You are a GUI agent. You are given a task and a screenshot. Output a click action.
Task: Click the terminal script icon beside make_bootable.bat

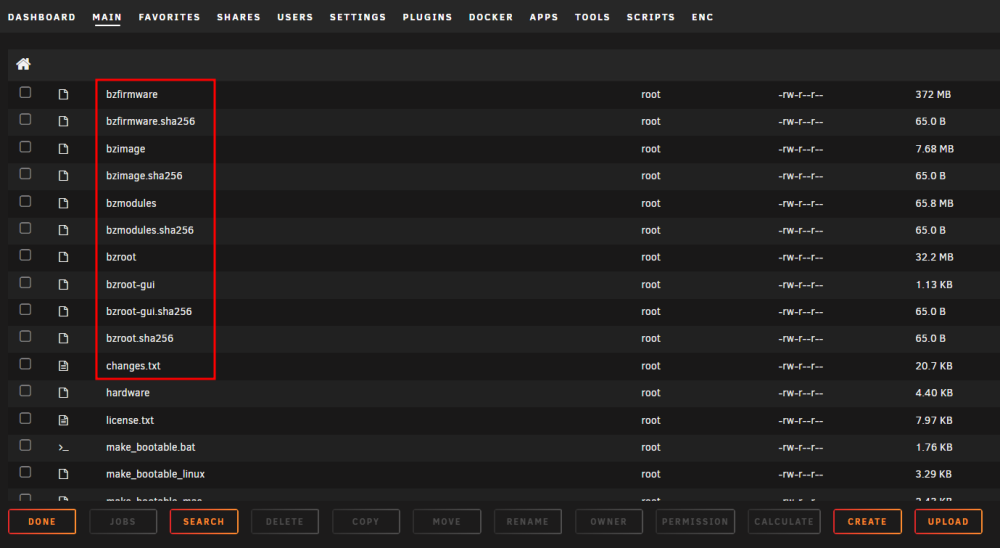[63, 447]
